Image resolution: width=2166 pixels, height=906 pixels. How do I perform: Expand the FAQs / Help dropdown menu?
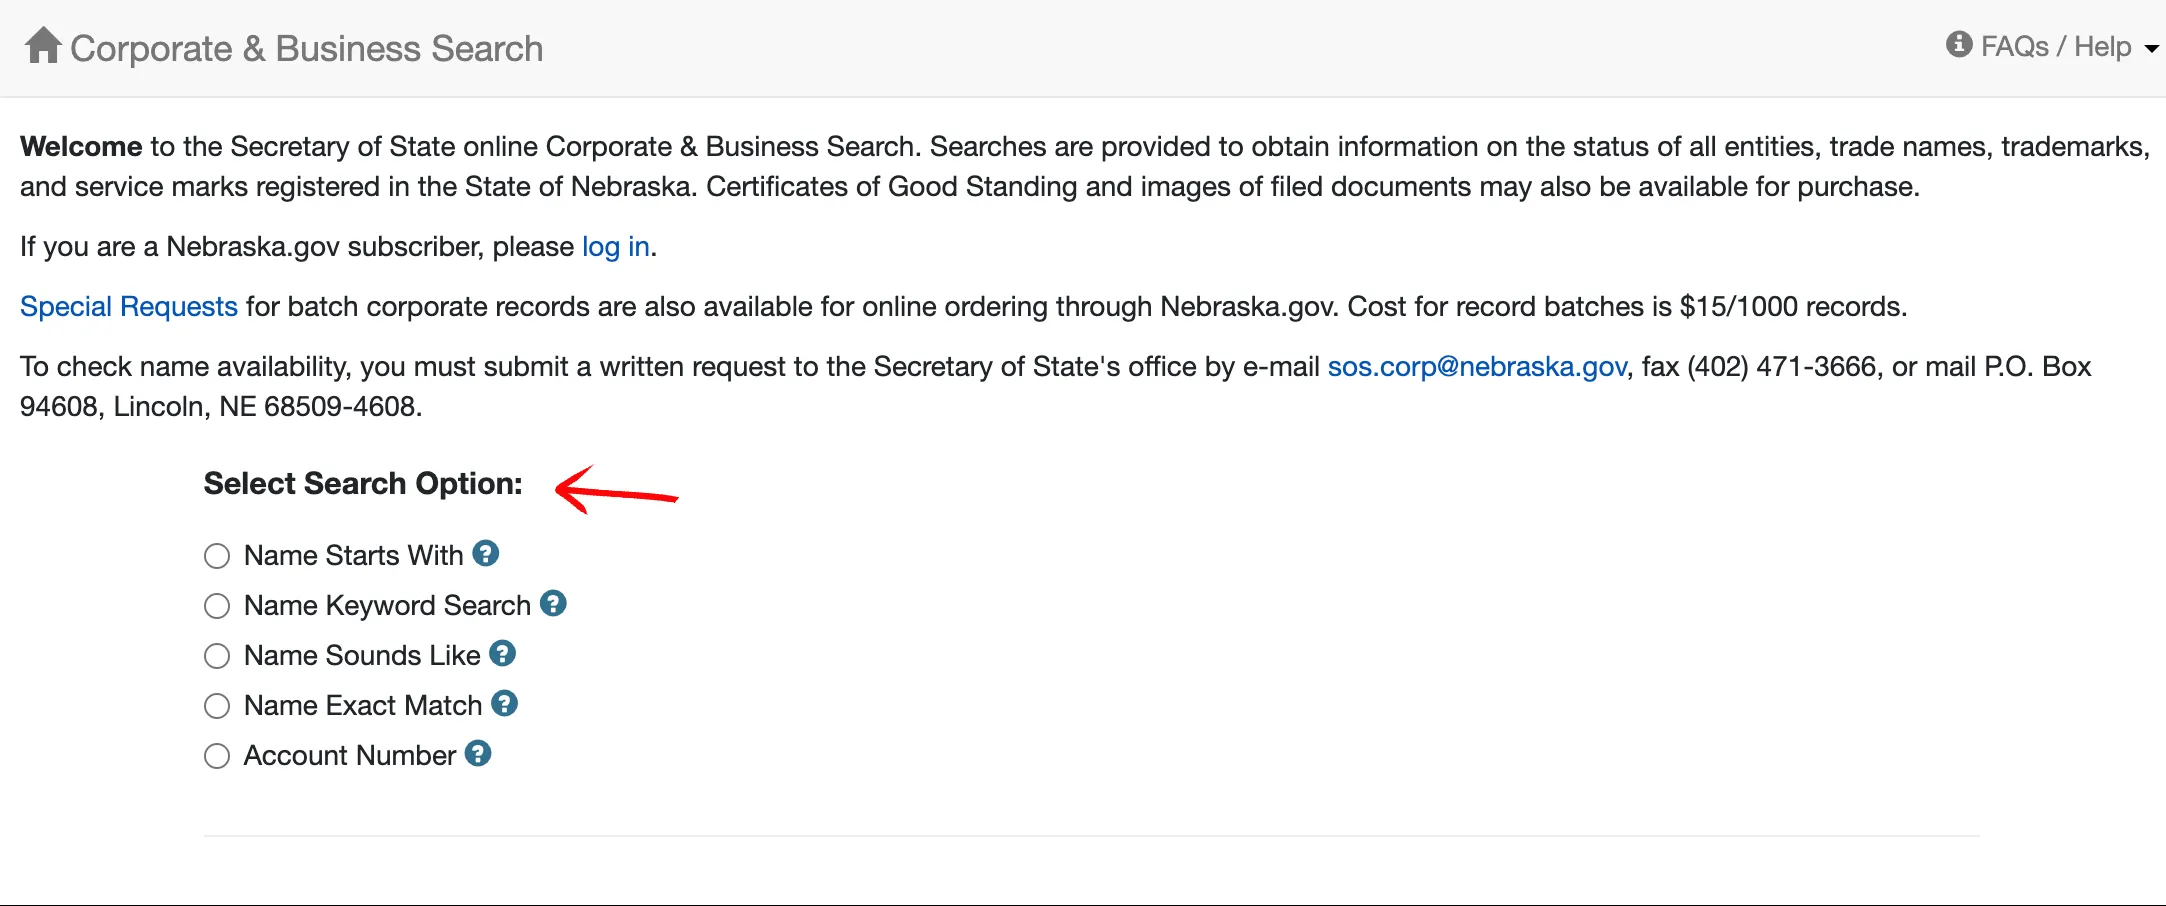tap(2052, 46)
